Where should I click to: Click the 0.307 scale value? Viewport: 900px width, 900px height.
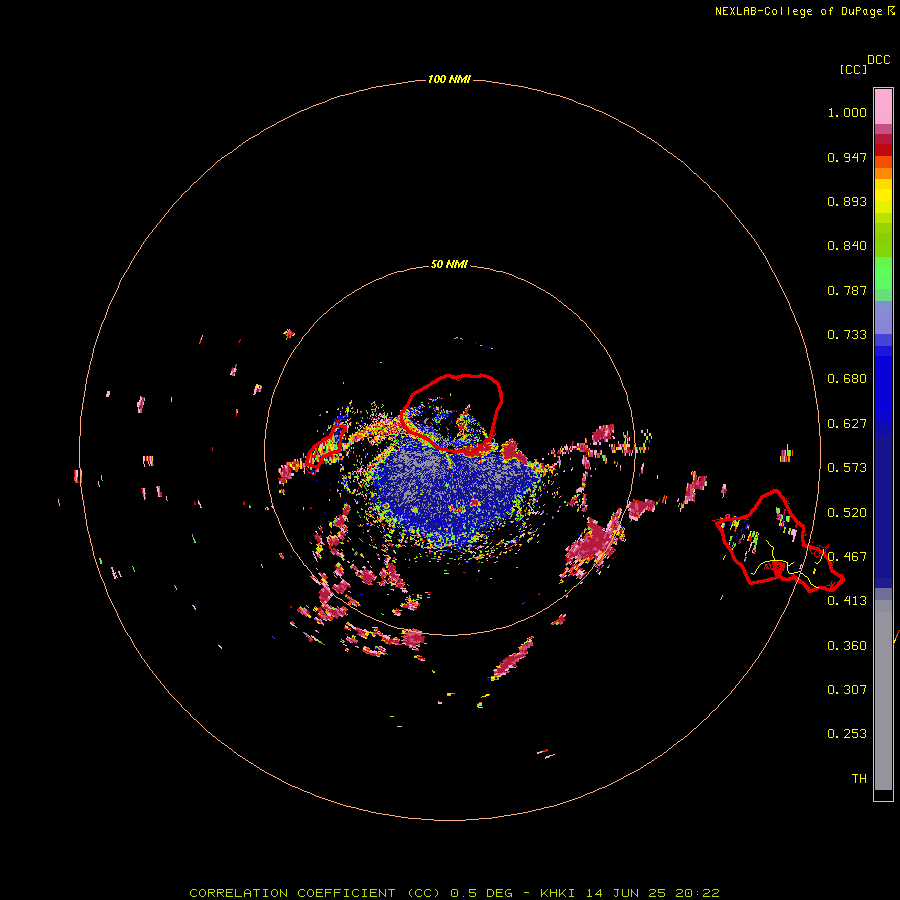[847, 690]
